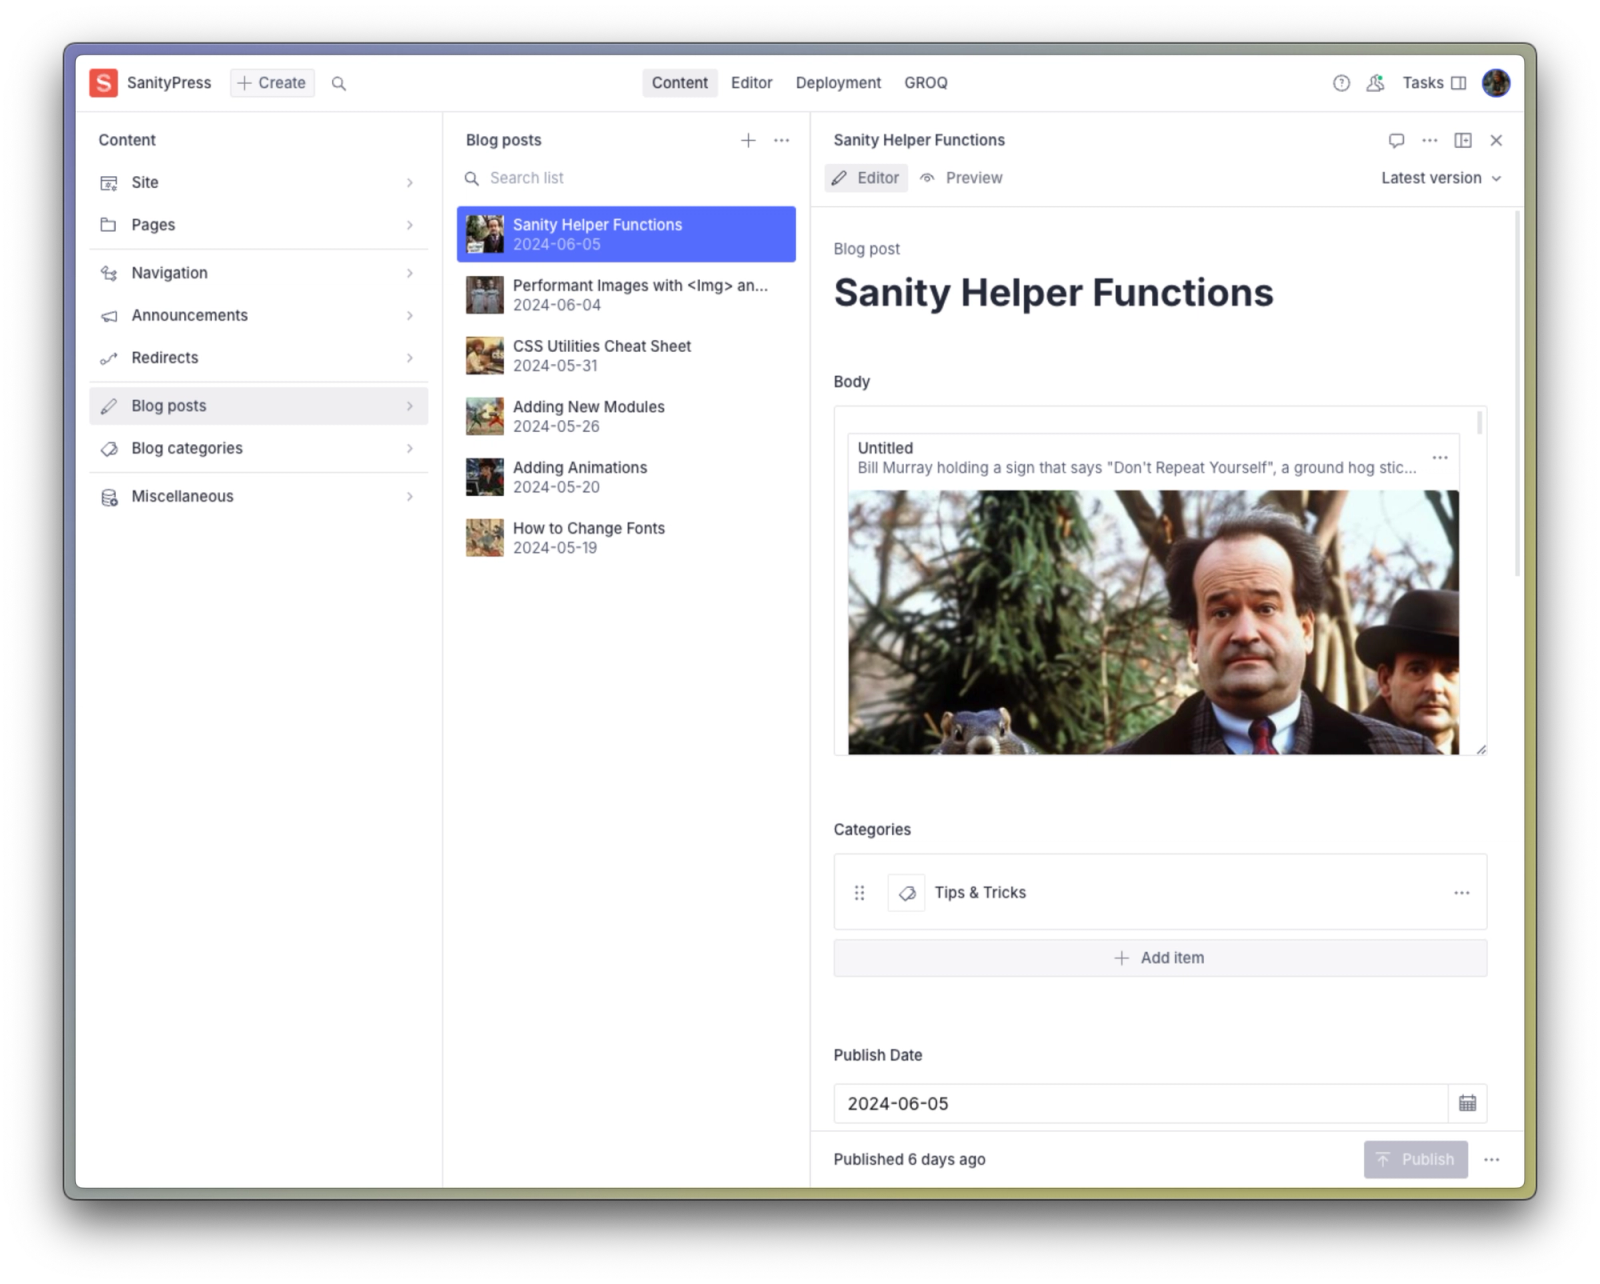
Task: Open the help question mark icon
Action: (x=1341, y=83)
